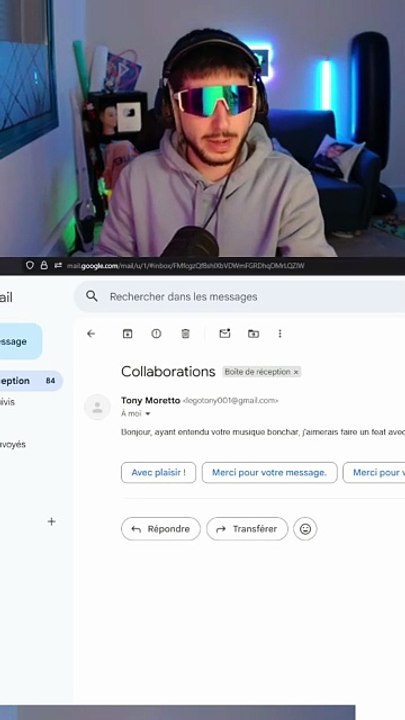405x720 pixels.
Task: Click the Répondre button
Action: click(161, 529)
